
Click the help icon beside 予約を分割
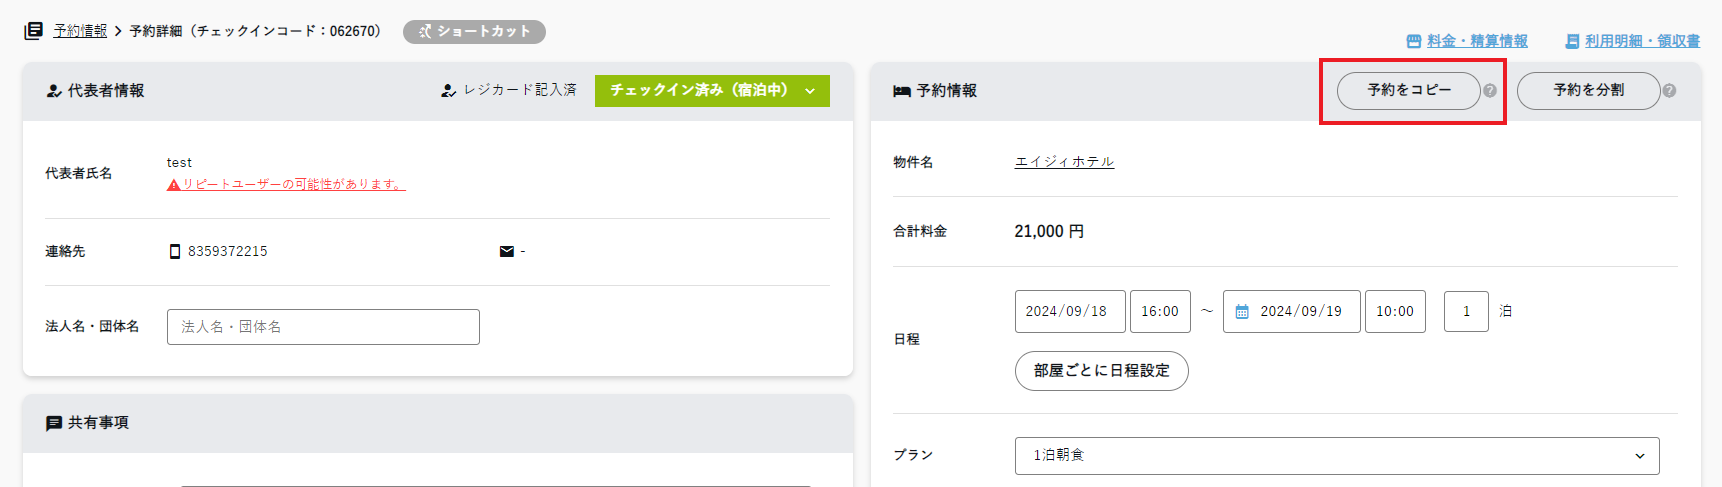(x=1669, y=91)
